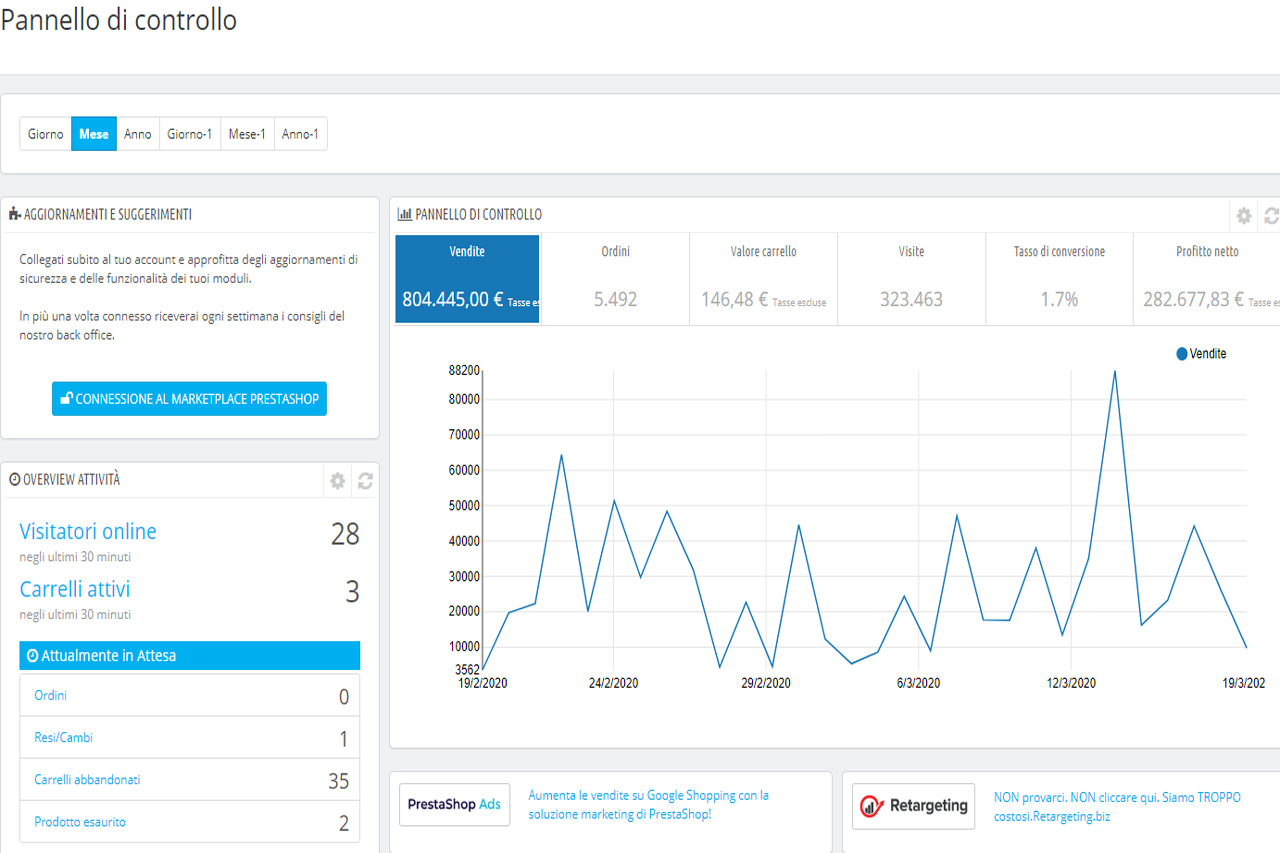This screenshot has height=853, width=1280.
Task: Open the Visitatori online link
Action: 88,532
